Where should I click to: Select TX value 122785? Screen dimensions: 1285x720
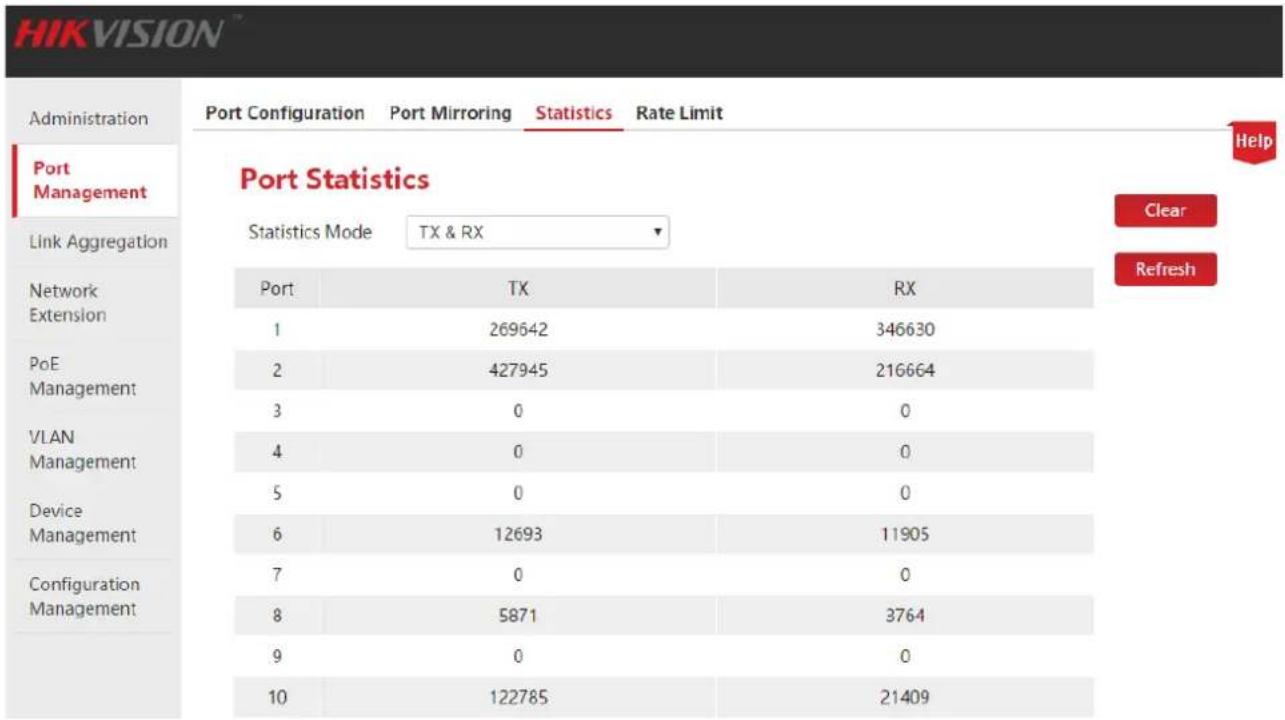coord(518,698)
